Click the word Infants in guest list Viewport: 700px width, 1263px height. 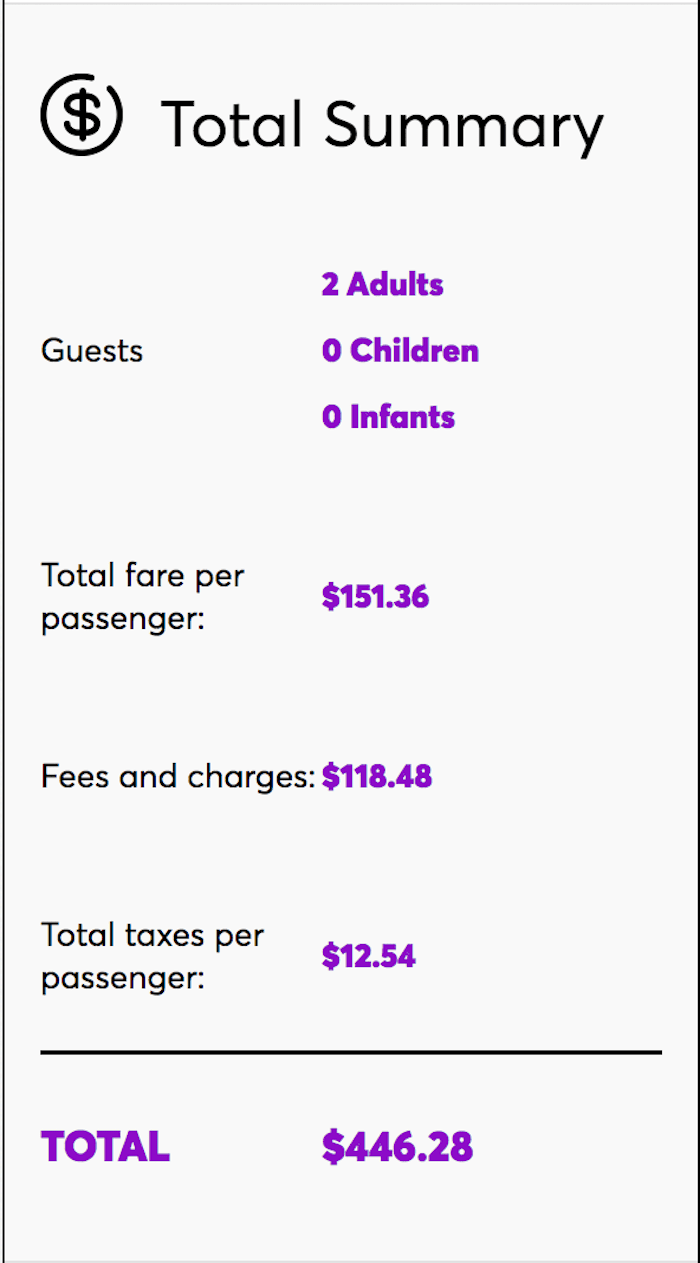[x=402, y=417]
